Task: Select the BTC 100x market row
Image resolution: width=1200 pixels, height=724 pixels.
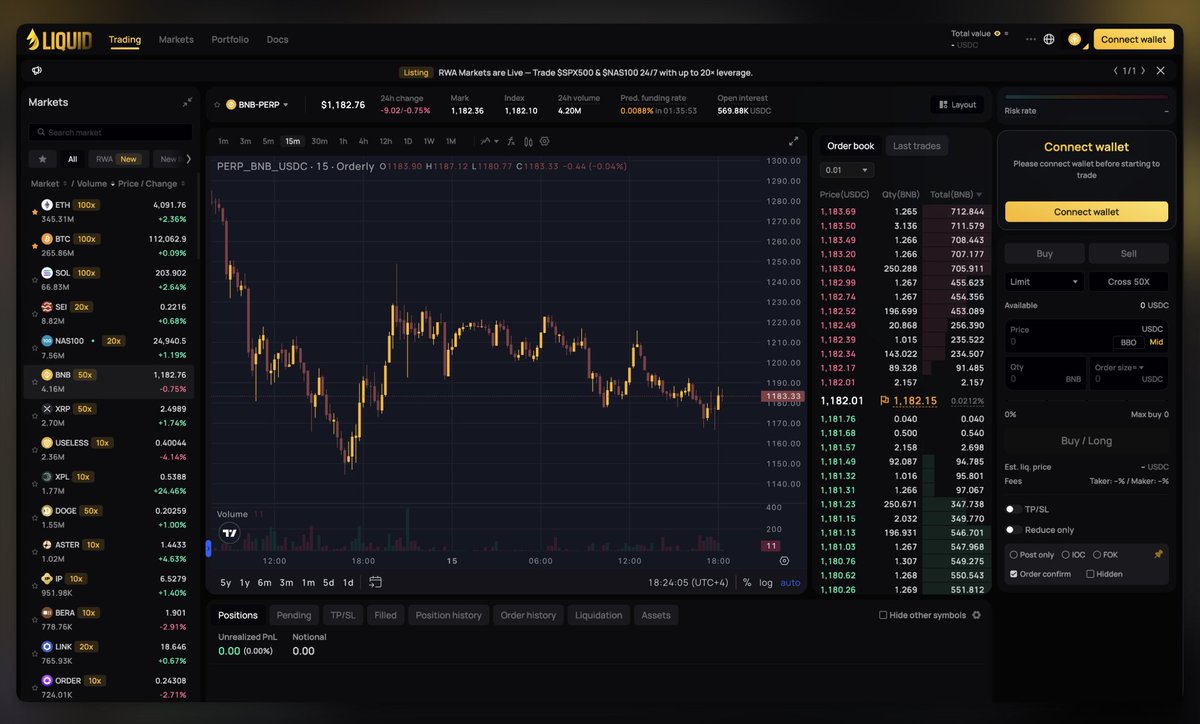Action: coord(110,245)
